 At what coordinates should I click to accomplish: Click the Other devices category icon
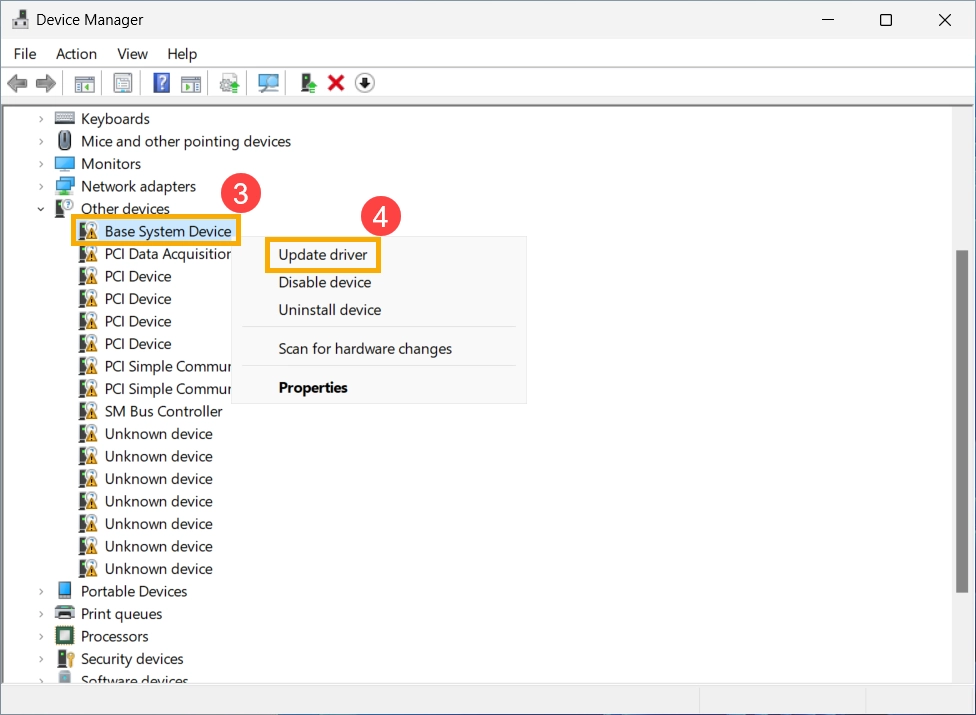(x=64, y=208)
